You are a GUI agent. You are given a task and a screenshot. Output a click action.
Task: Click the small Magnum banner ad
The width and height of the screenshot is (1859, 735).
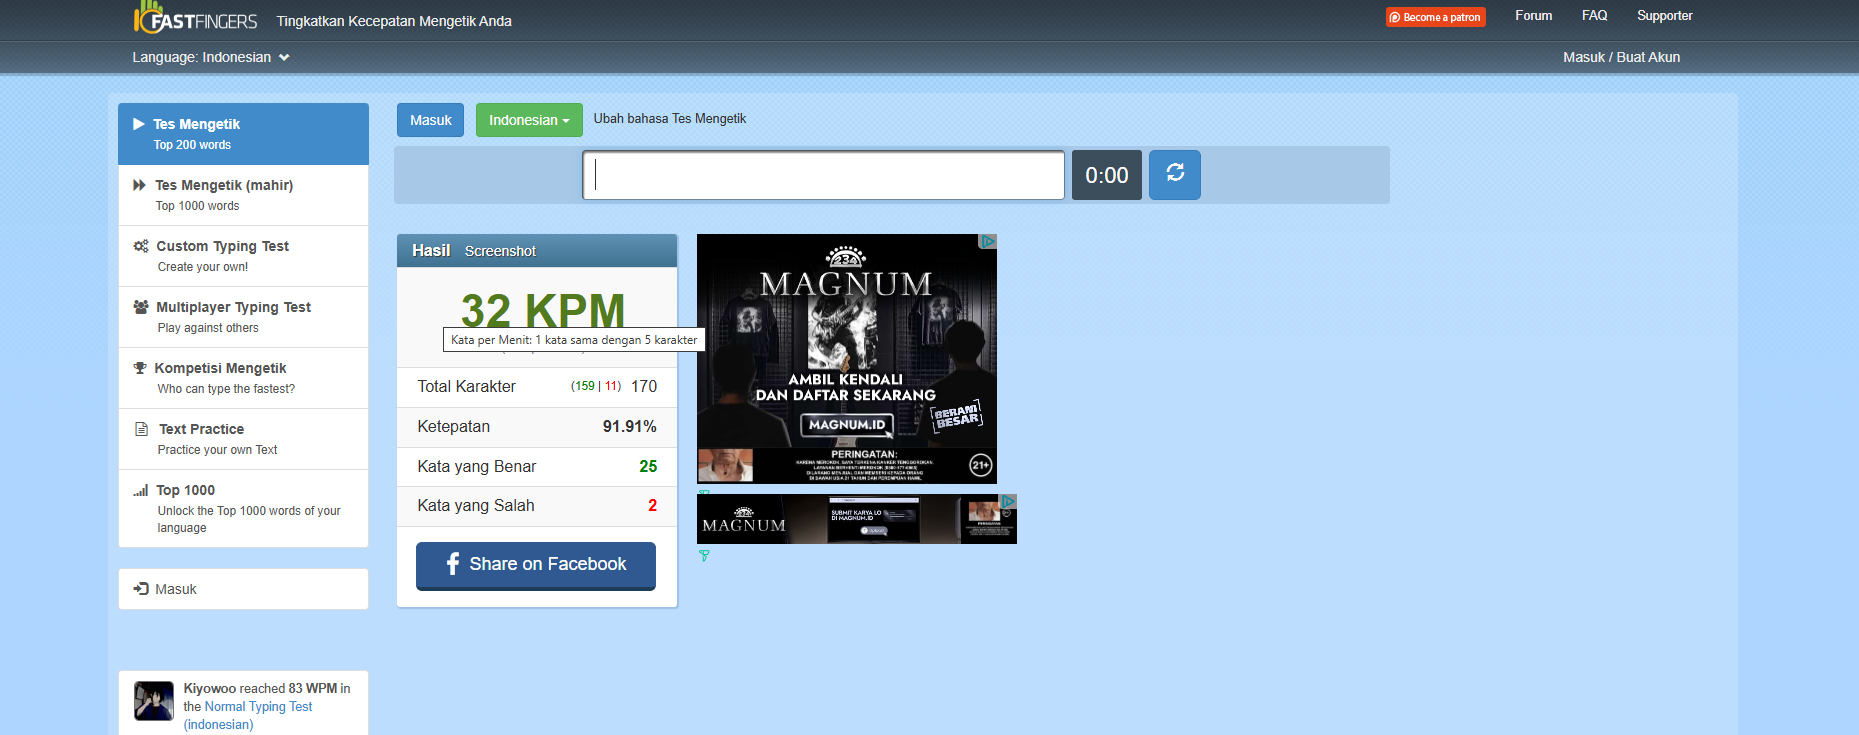857,519
